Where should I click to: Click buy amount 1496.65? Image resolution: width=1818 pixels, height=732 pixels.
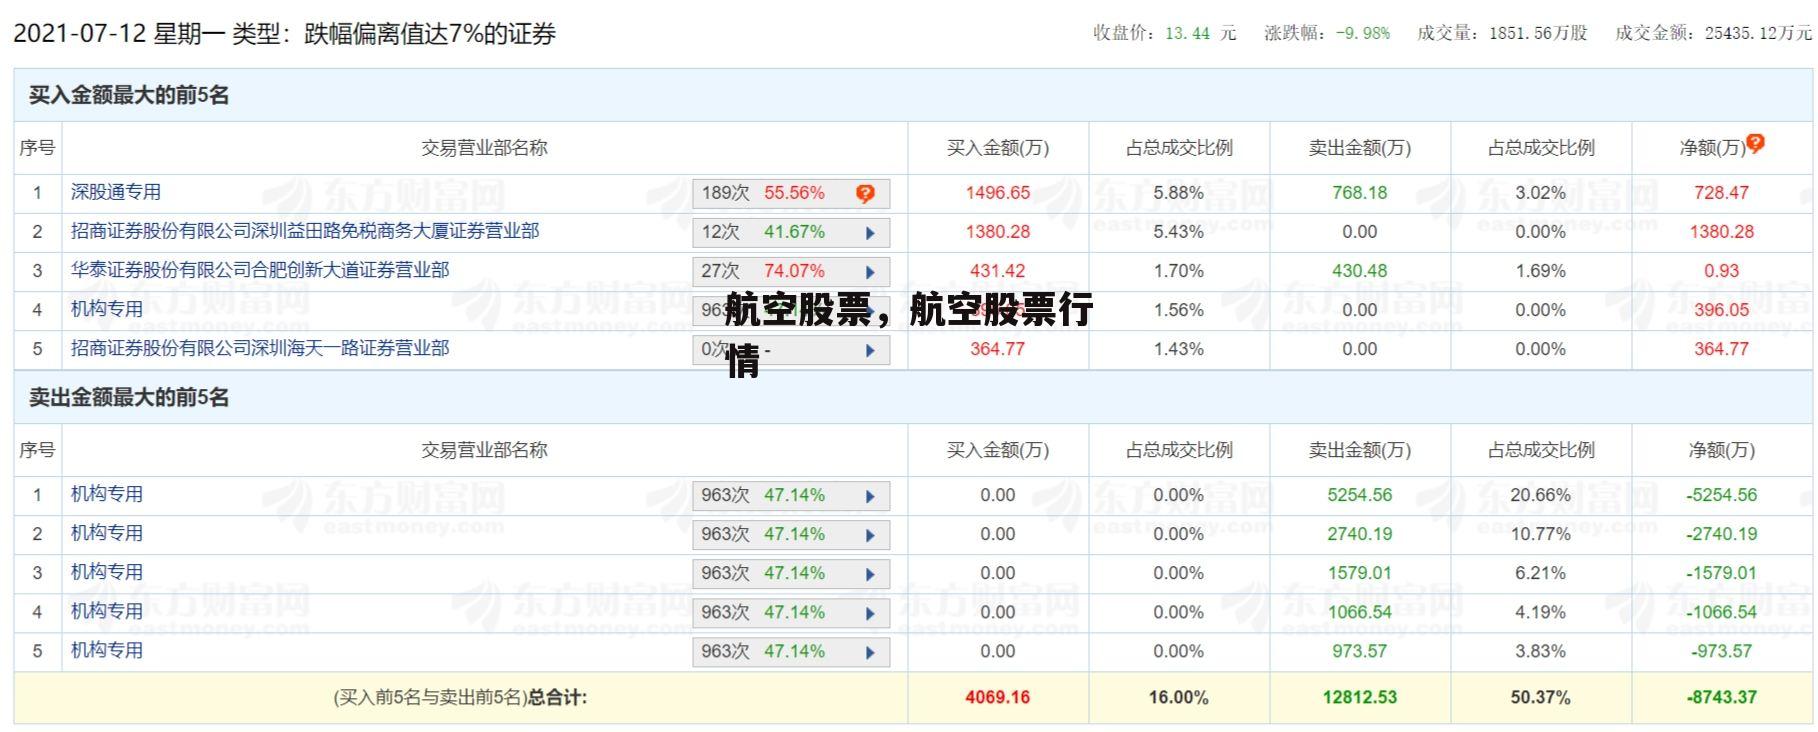pyautogui.click(x=998, y=193)
